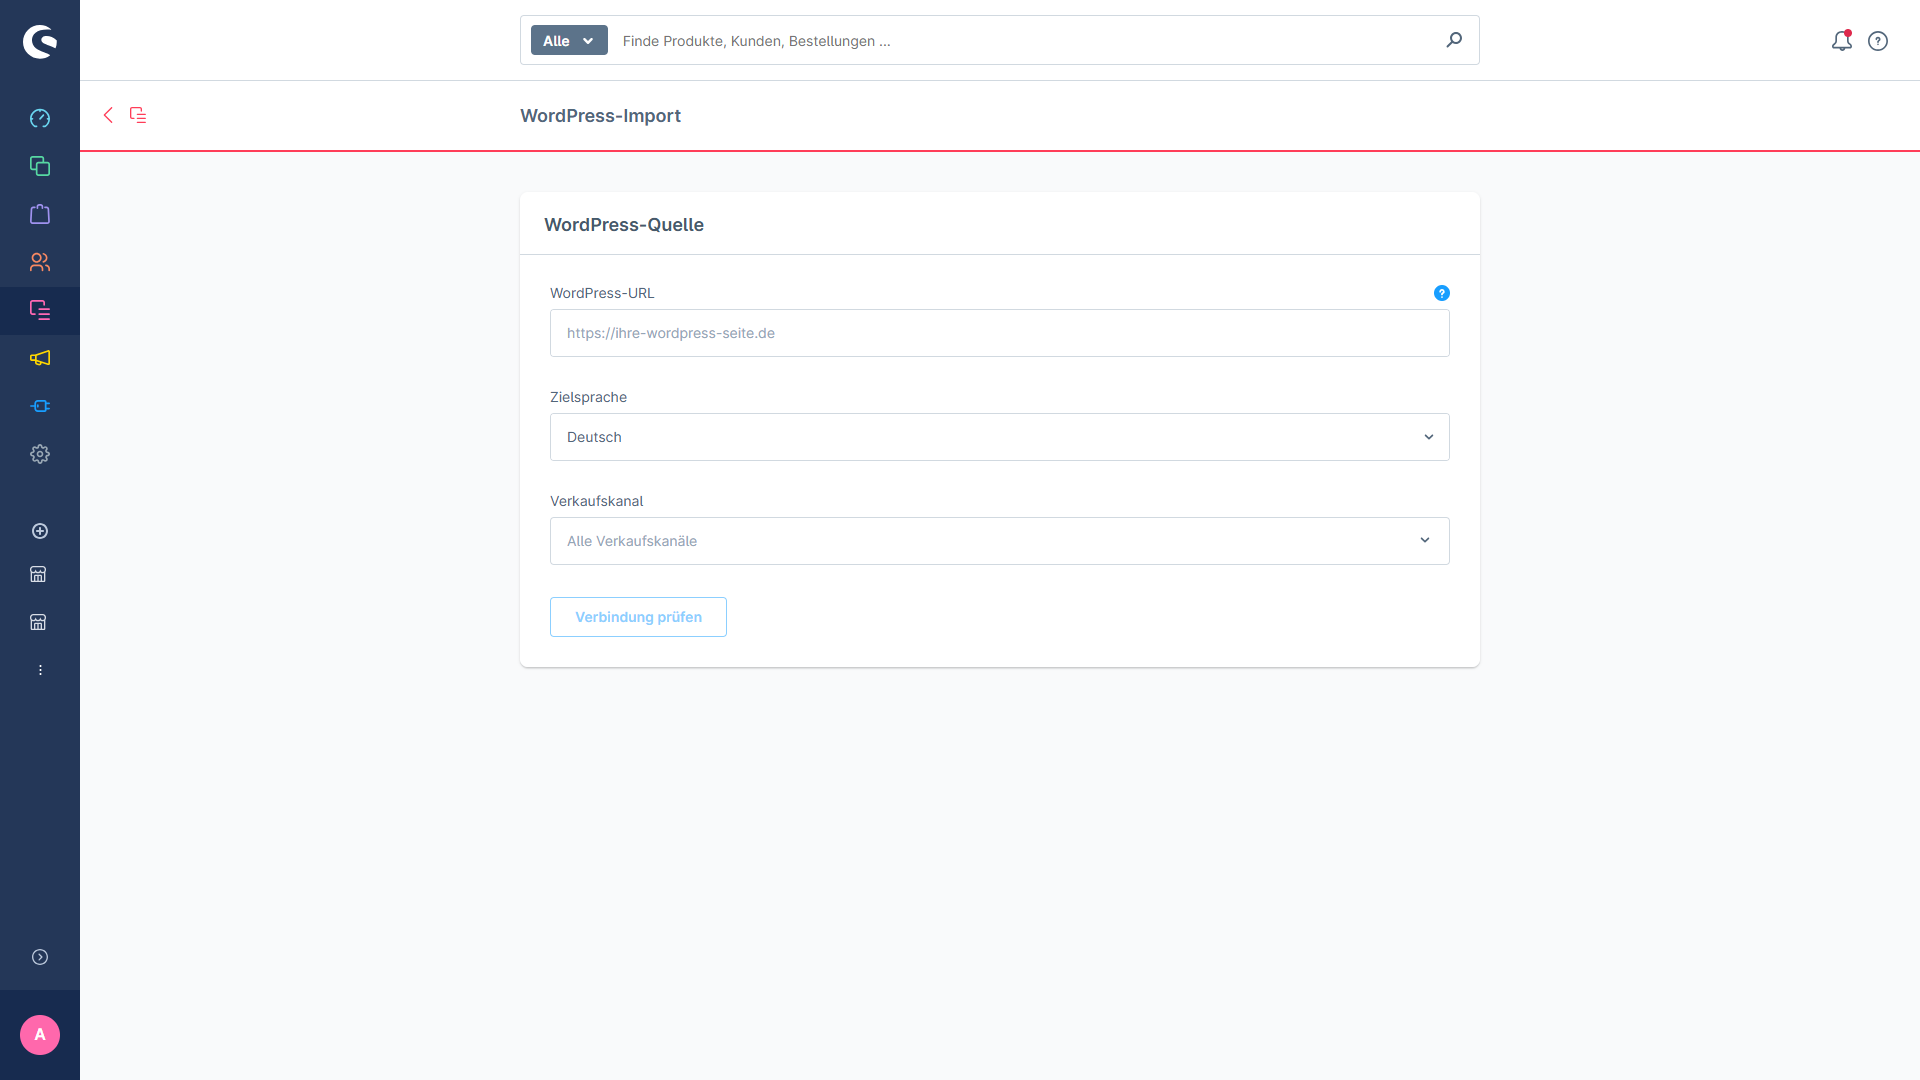This screenshot has width=1920, height=1080.
Task: Click the Verbindung prüfen button
Action: click(x=638, y=617)
